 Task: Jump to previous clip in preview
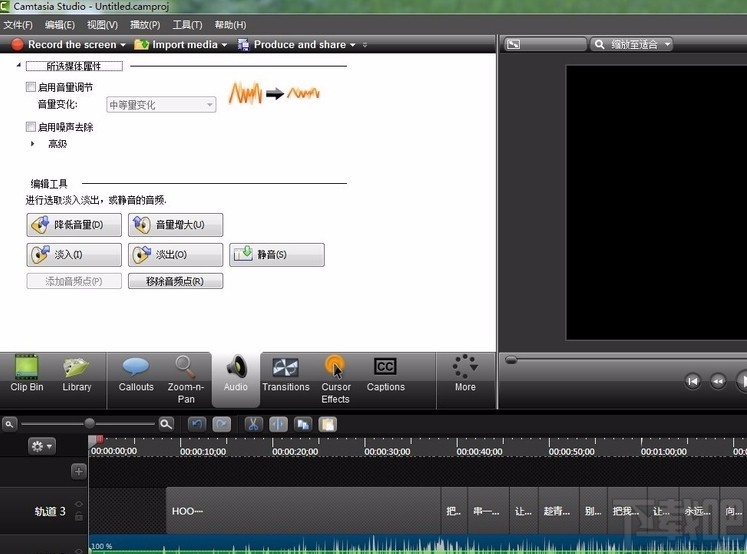point(693,381)
